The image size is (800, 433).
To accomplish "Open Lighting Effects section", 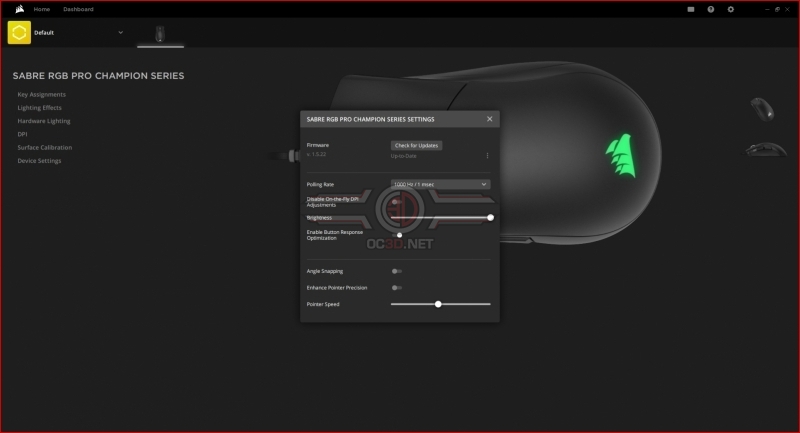I will click(39, 108).
